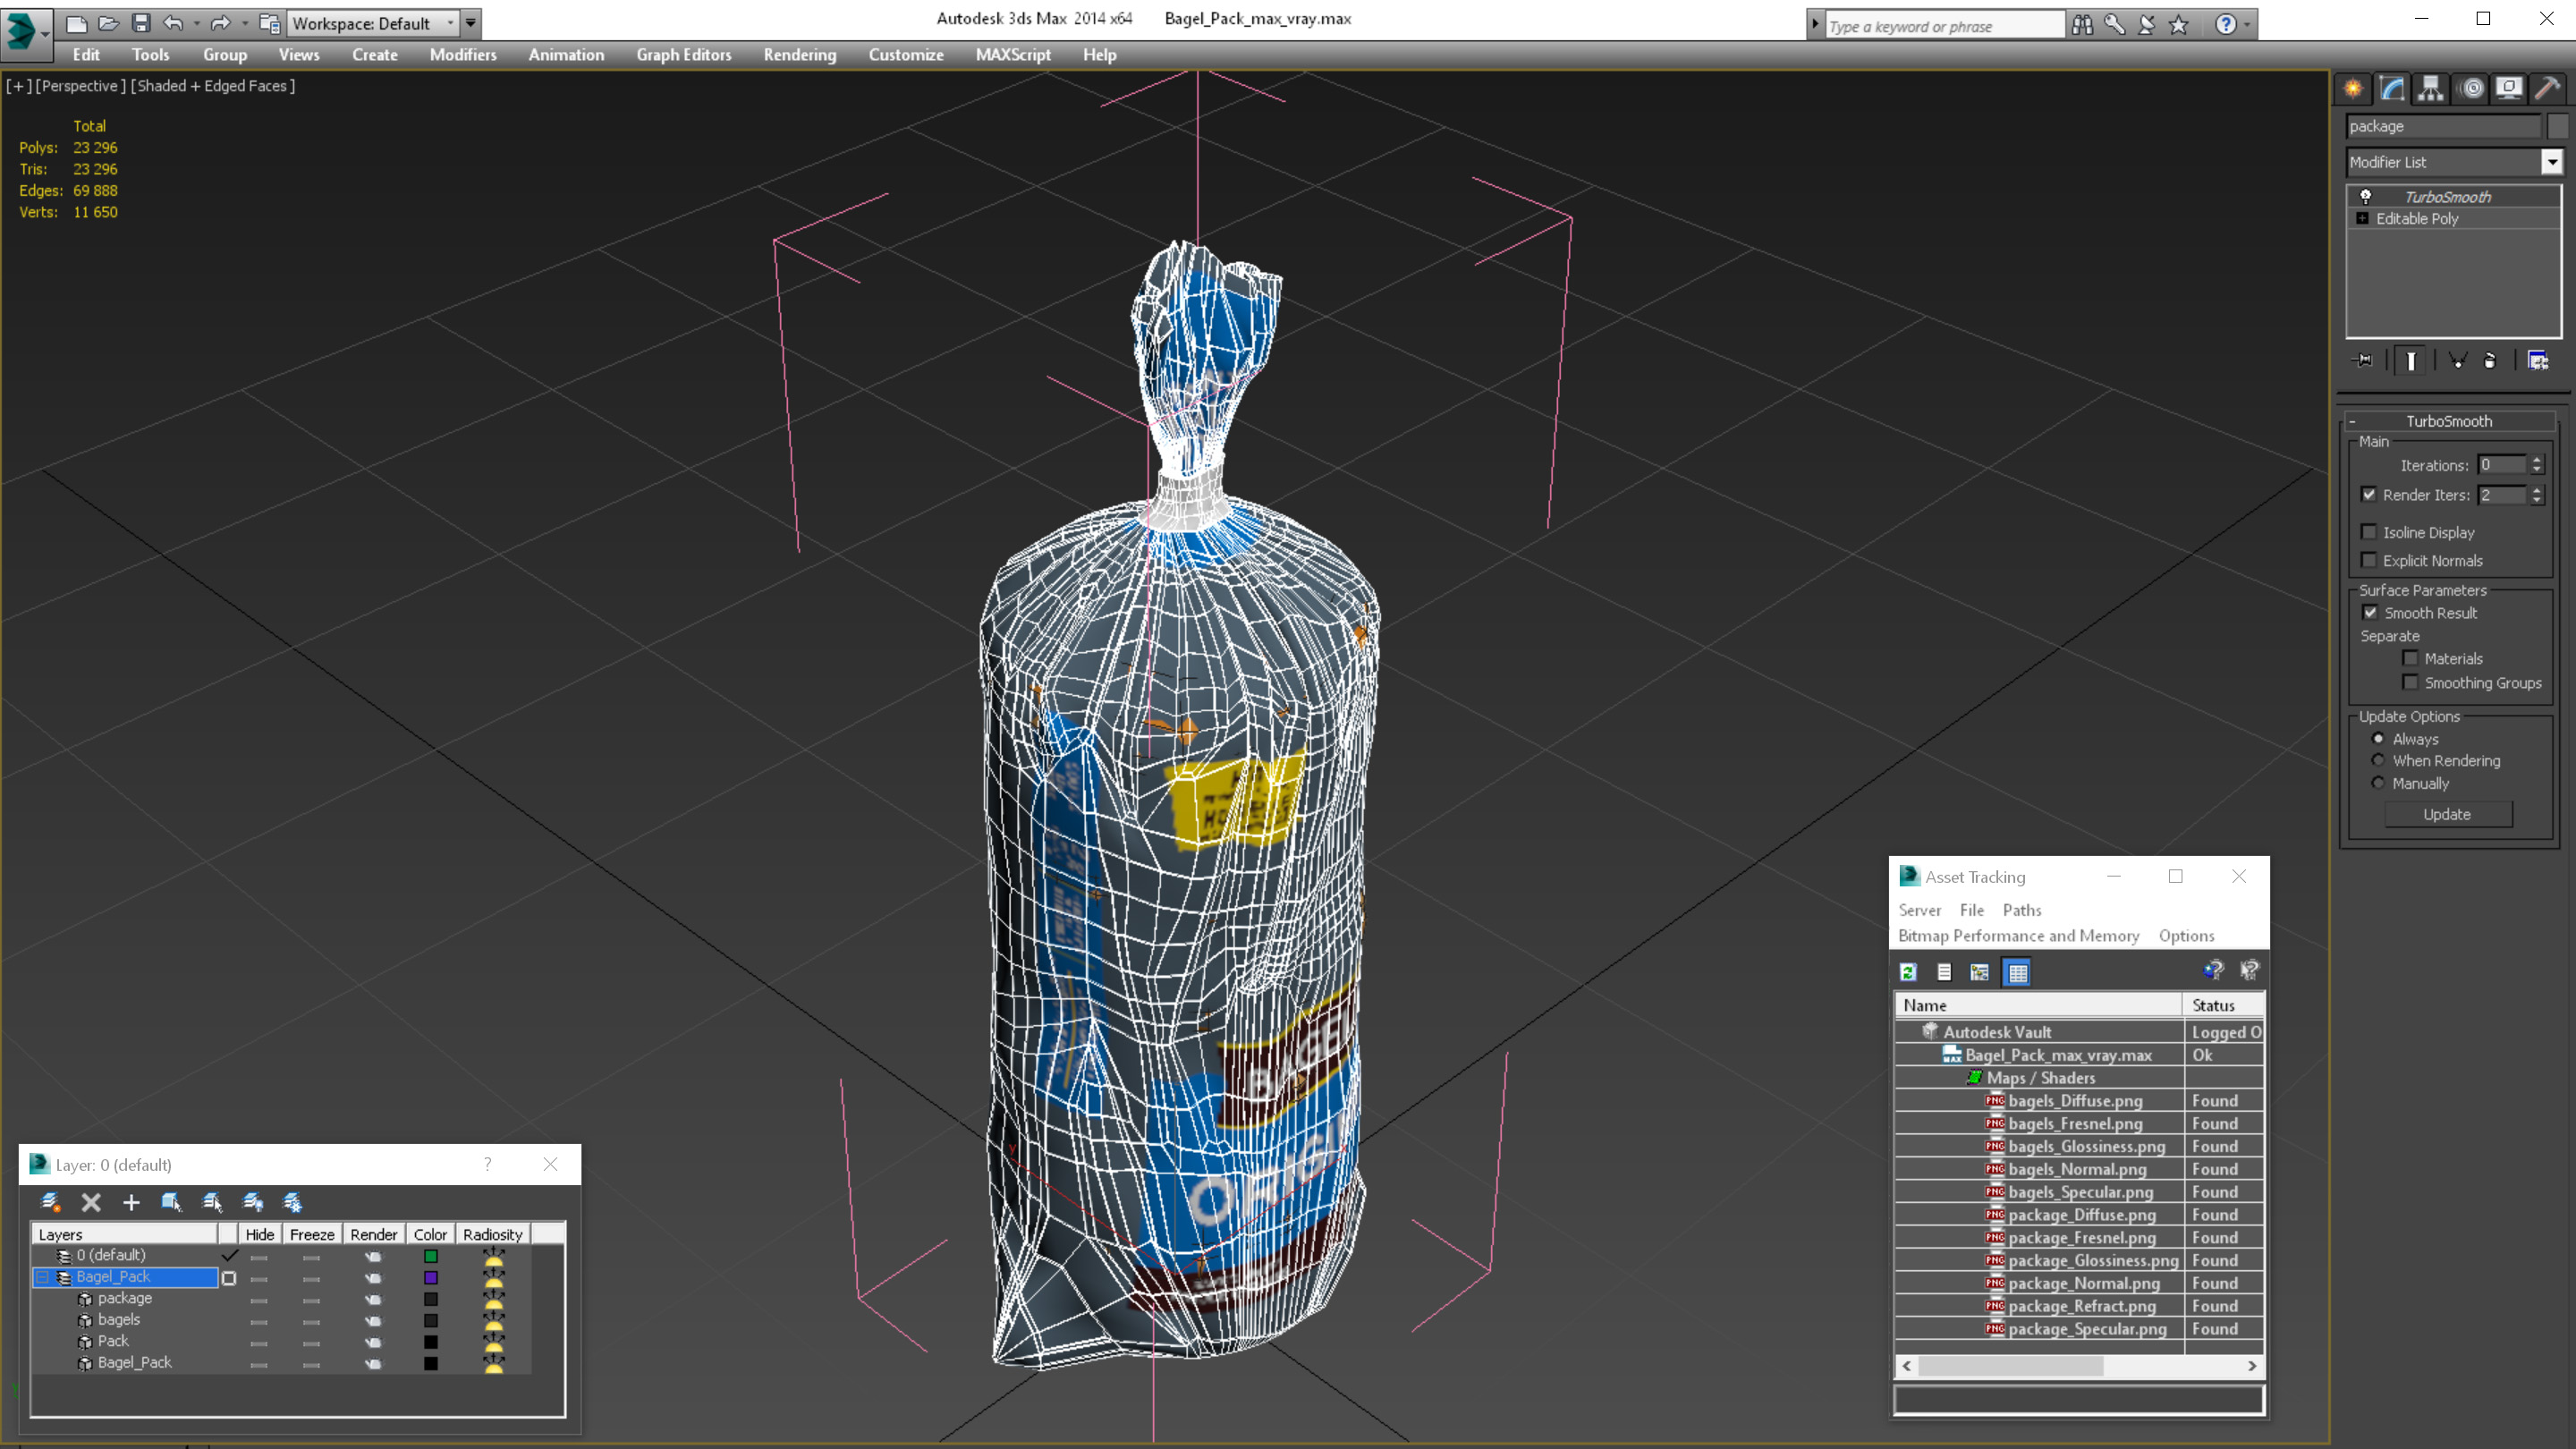Open the Rendering menu

click(800, 55)
